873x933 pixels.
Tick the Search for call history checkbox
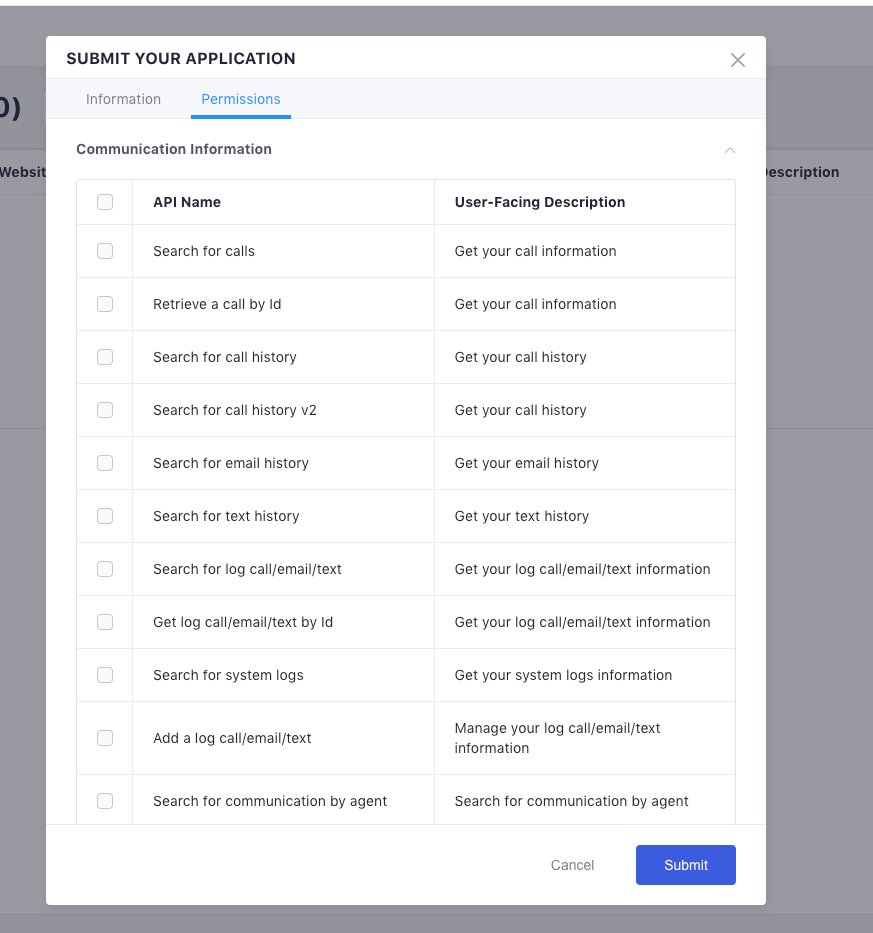[105, 357]
